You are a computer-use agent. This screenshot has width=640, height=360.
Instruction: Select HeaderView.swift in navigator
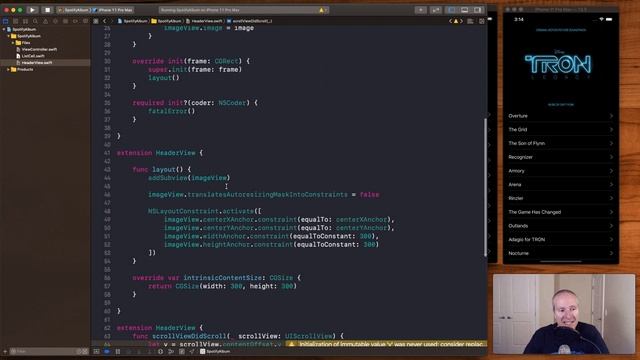pyautogui.click(x=37, y=63)
